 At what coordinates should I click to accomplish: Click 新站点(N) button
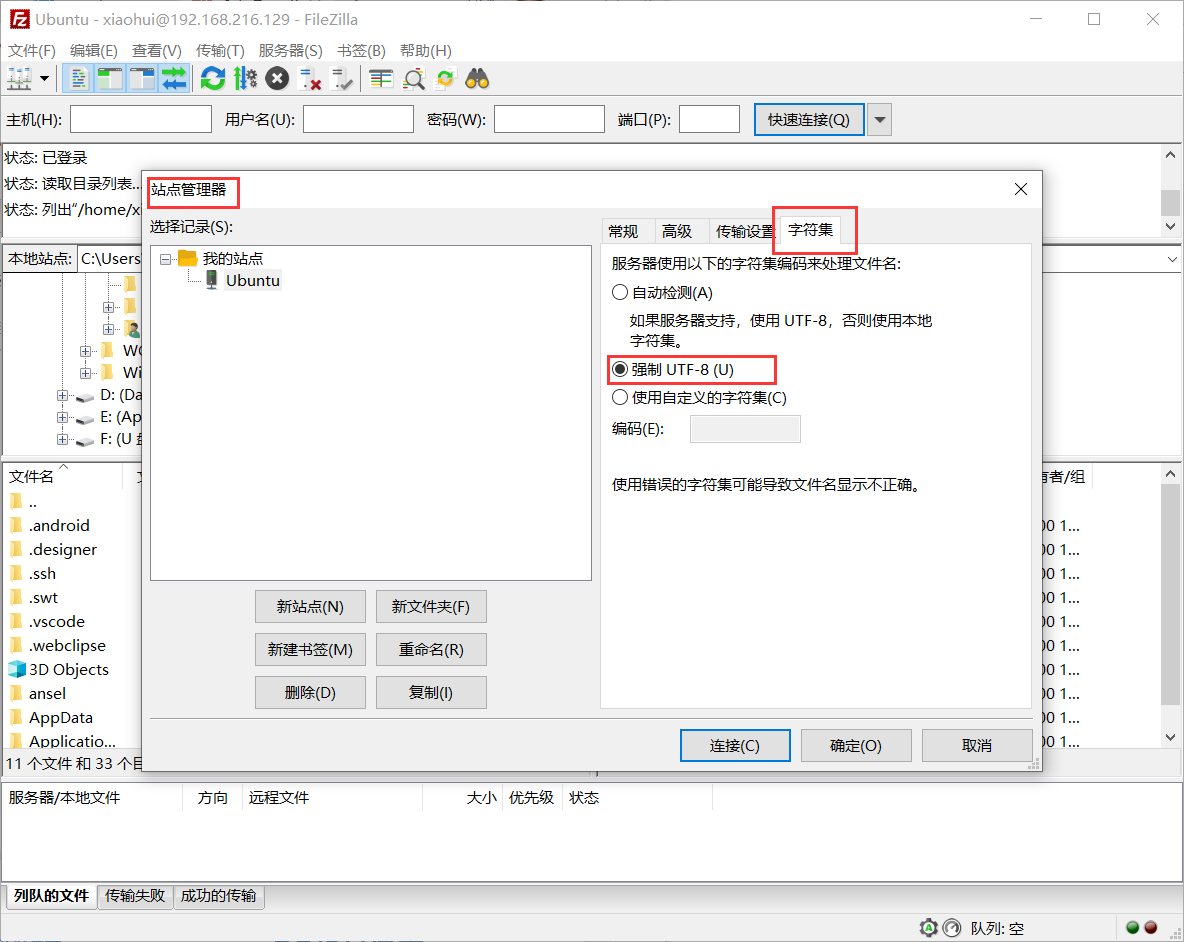(310, 607)
